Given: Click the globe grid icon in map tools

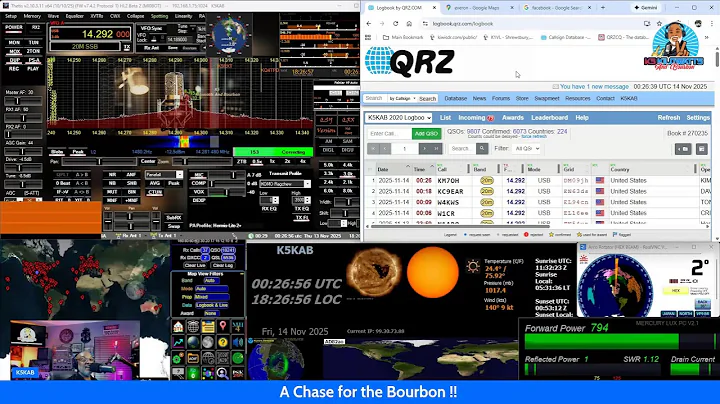Looking at the screenshot, I should tap(193, 326).
